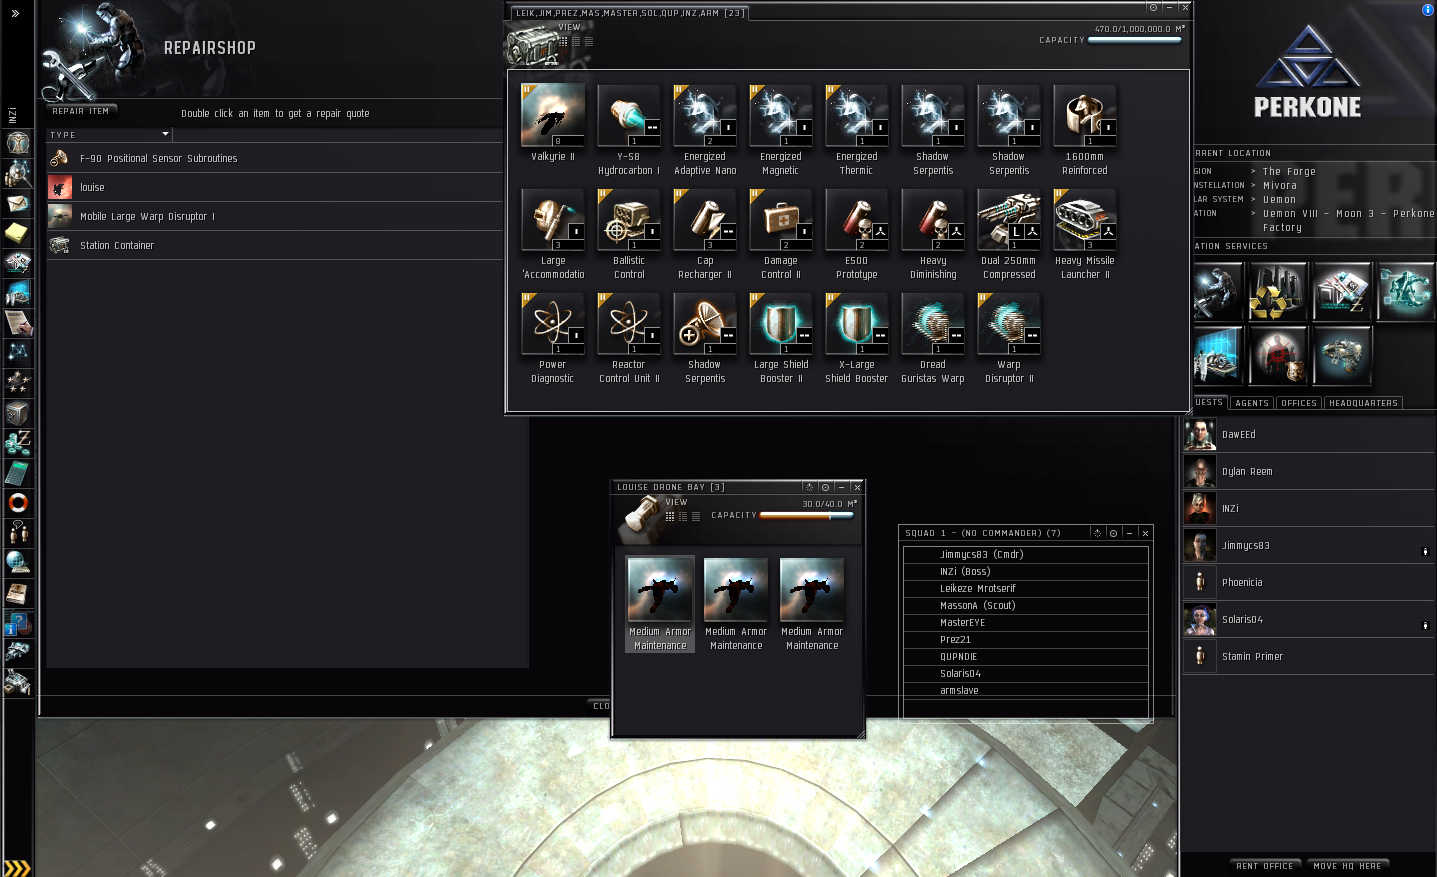The height and width of the screenshot is (877, 1437).
Task: Select the Valkyrie II drone item
Action: [x=552, y=123]
